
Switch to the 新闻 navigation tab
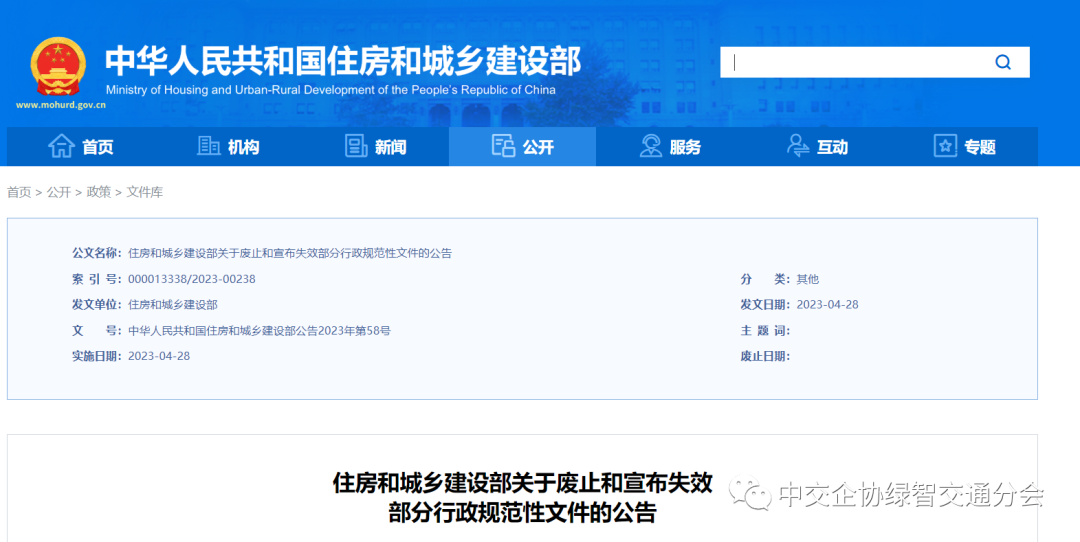(x=391, y=147)
